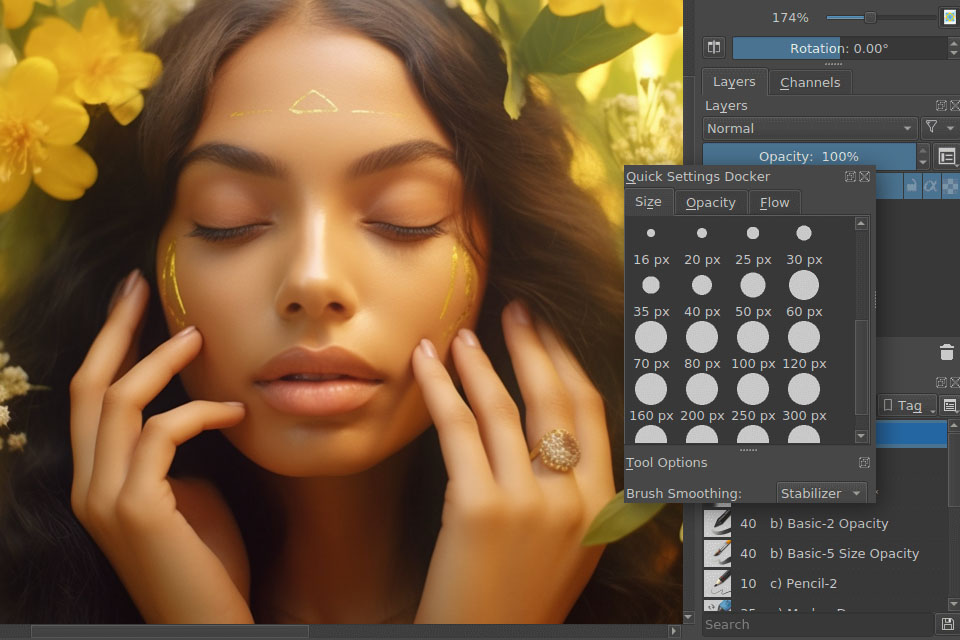This screenshot has width=960, height=640.
Task: Switch to the Layers tab
Action: click(x=734, y=82)
